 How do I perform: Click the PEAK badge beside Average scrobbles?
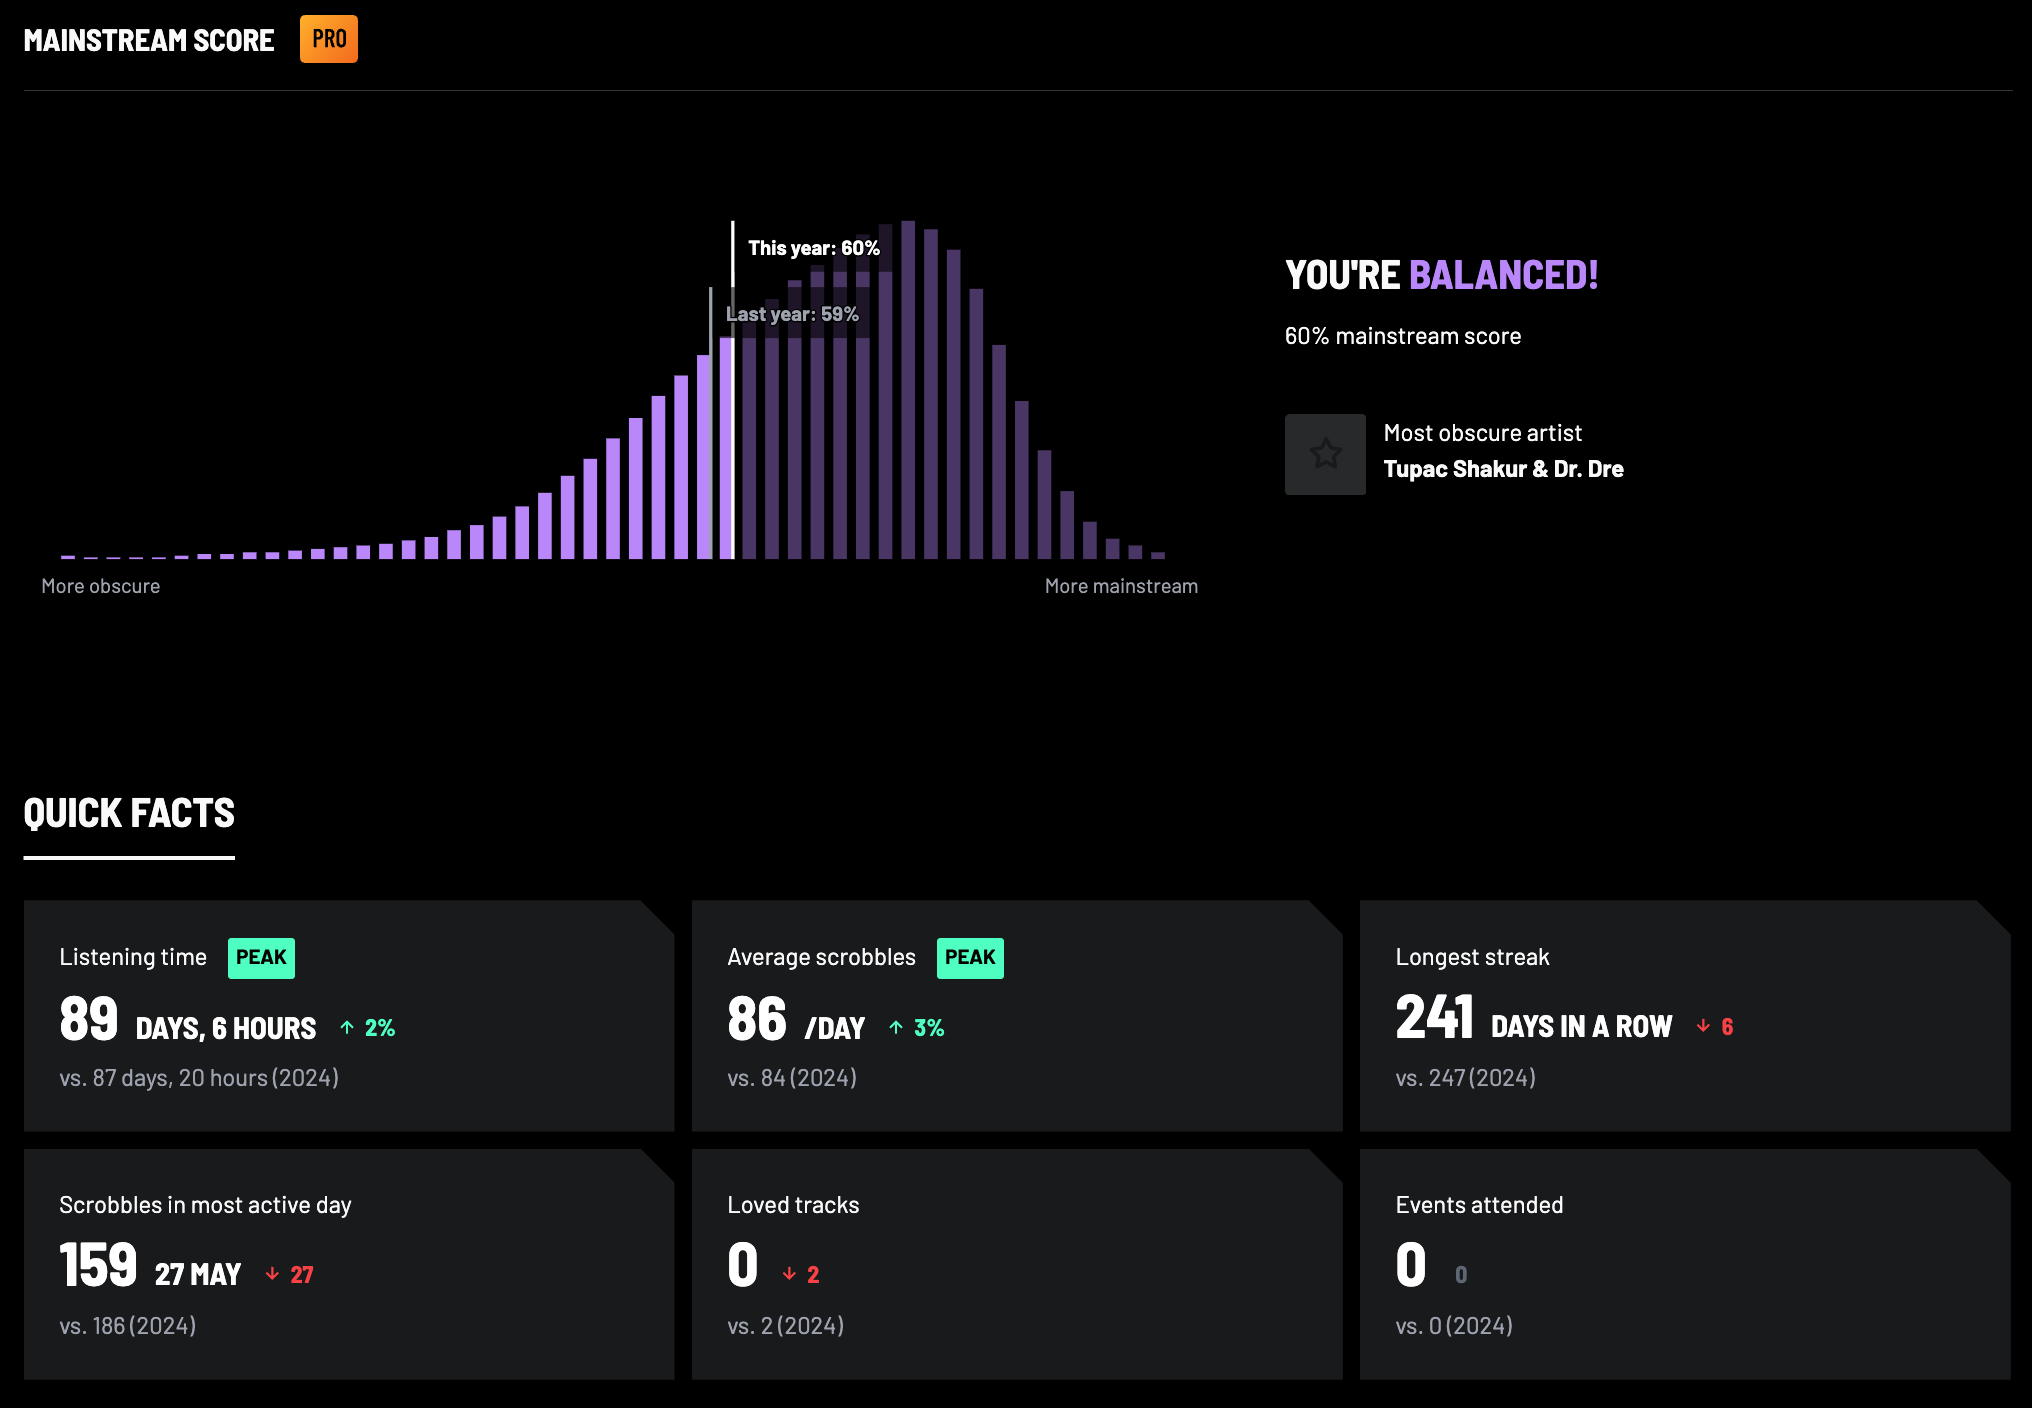pyautogui.click(x=969, y=957)
